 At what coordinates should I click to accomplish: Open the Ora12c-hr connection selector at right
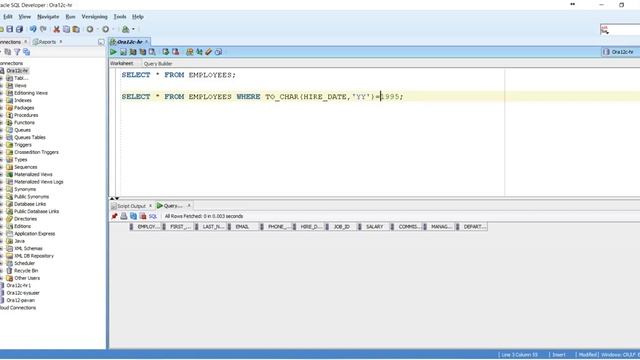click(x=620, y=52)
